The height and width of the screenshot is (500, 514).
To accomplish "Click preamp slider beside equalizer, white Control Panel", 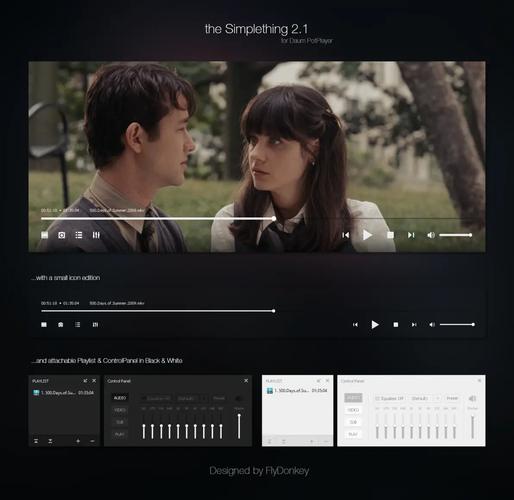I will point(472,426).
